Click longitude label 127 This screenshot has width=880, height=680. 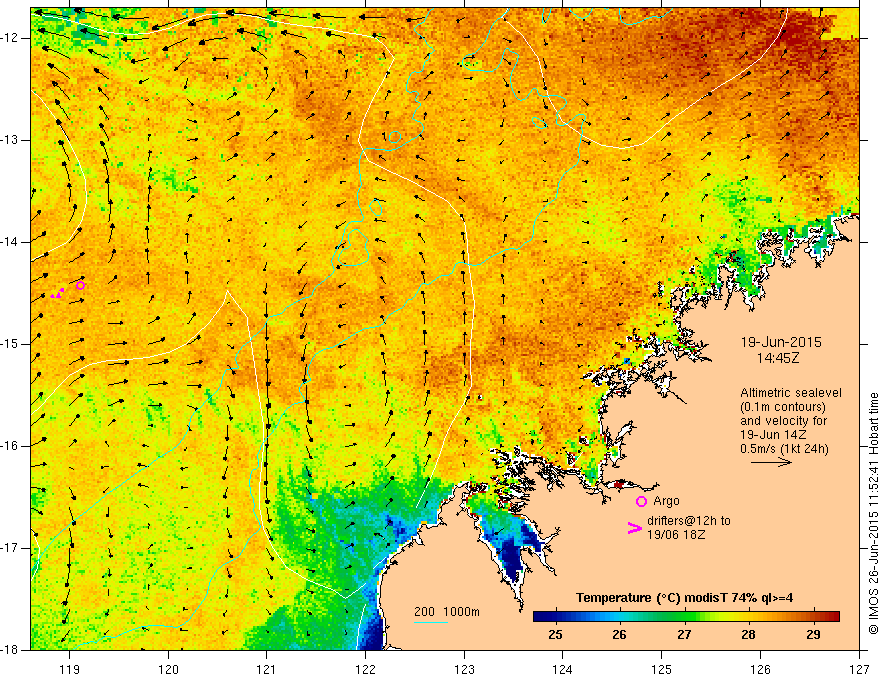[x=859, y=669]
